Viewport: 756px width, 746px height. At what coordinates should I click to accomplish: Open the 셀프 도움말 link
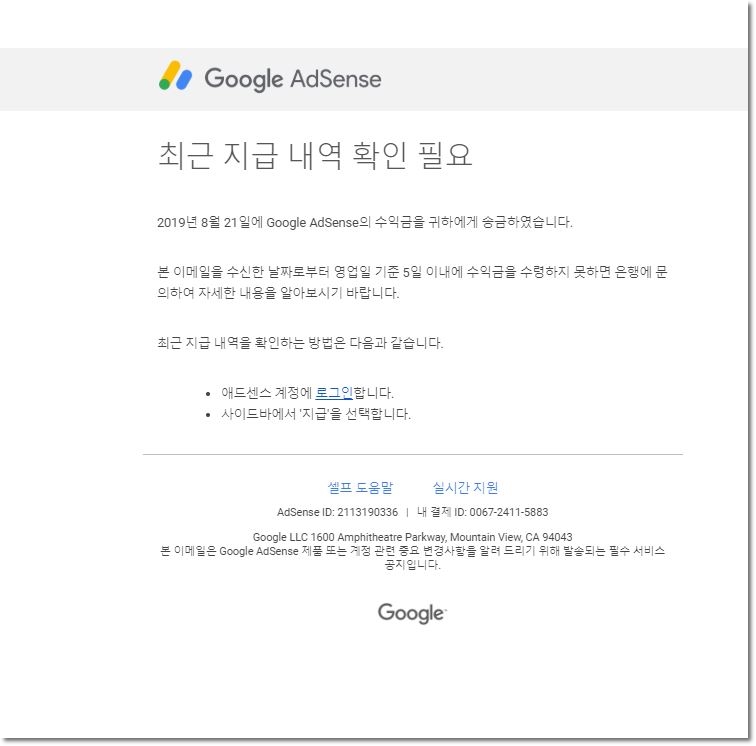click(x=360, y=488)
